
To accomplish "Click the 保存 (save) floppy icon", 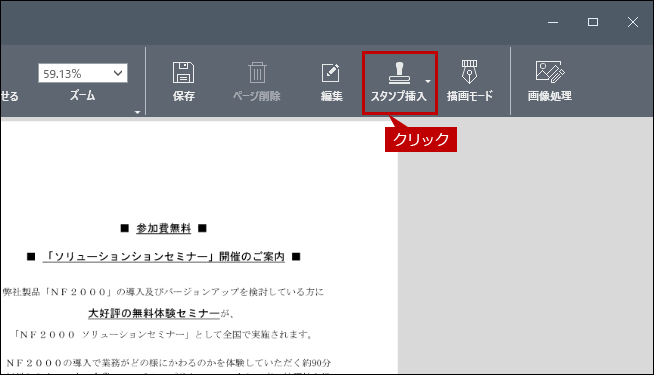I will [184, 73].
